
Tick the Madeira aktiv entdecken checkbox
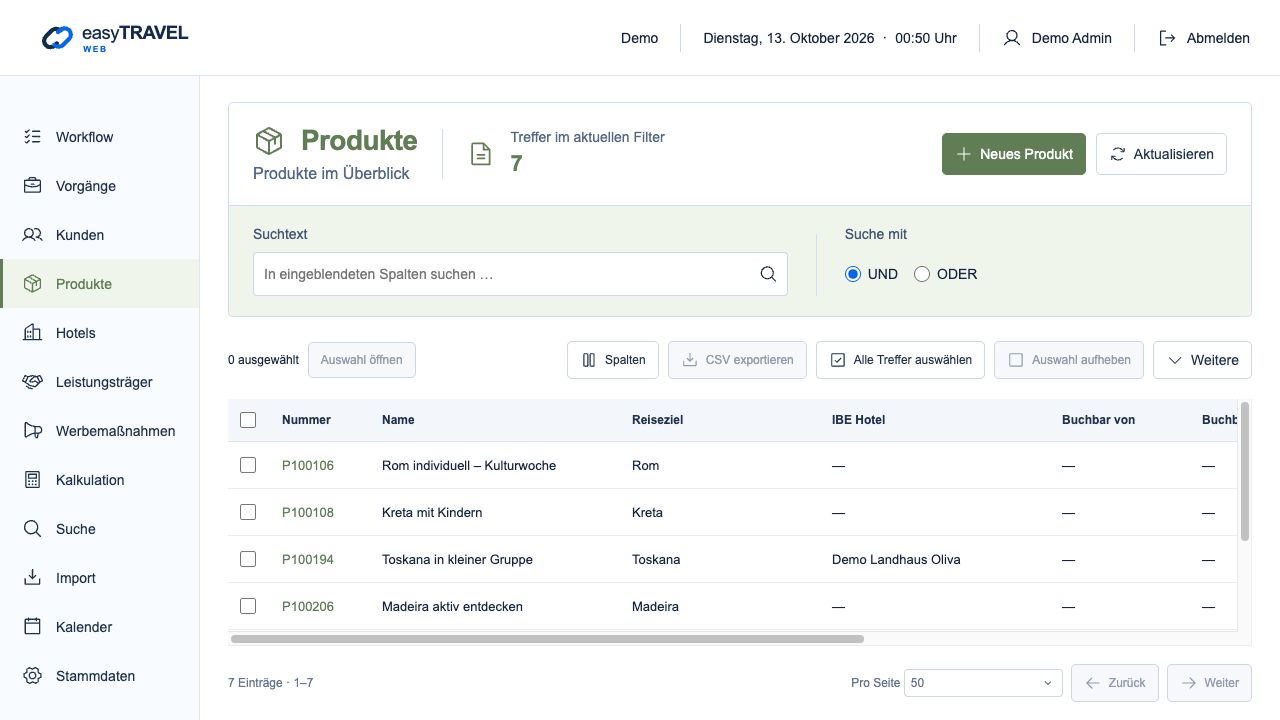point(248,606)
